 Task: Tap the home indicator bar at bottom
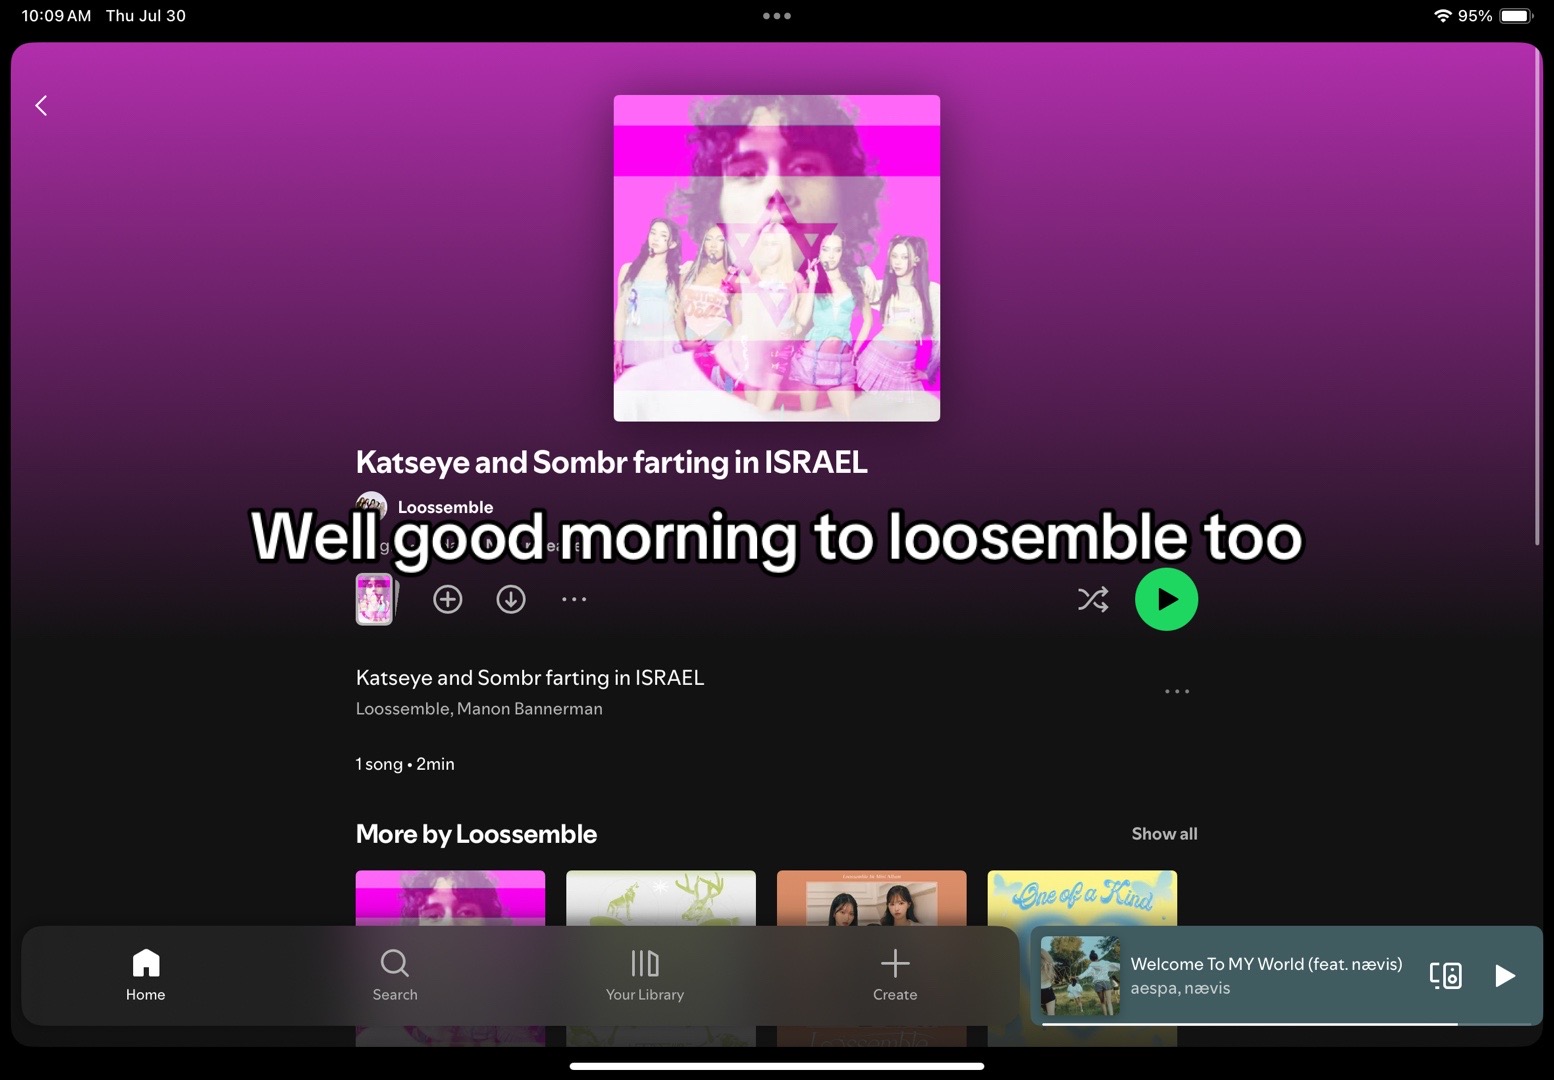point(777,1066)
